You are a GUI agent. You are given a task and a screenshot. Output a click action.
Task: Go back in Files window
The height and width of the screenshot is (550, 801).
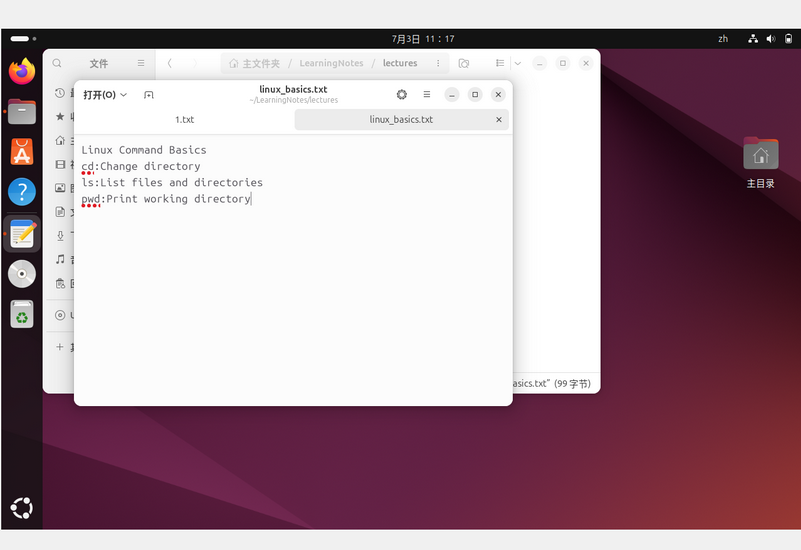tap(170, 63)
